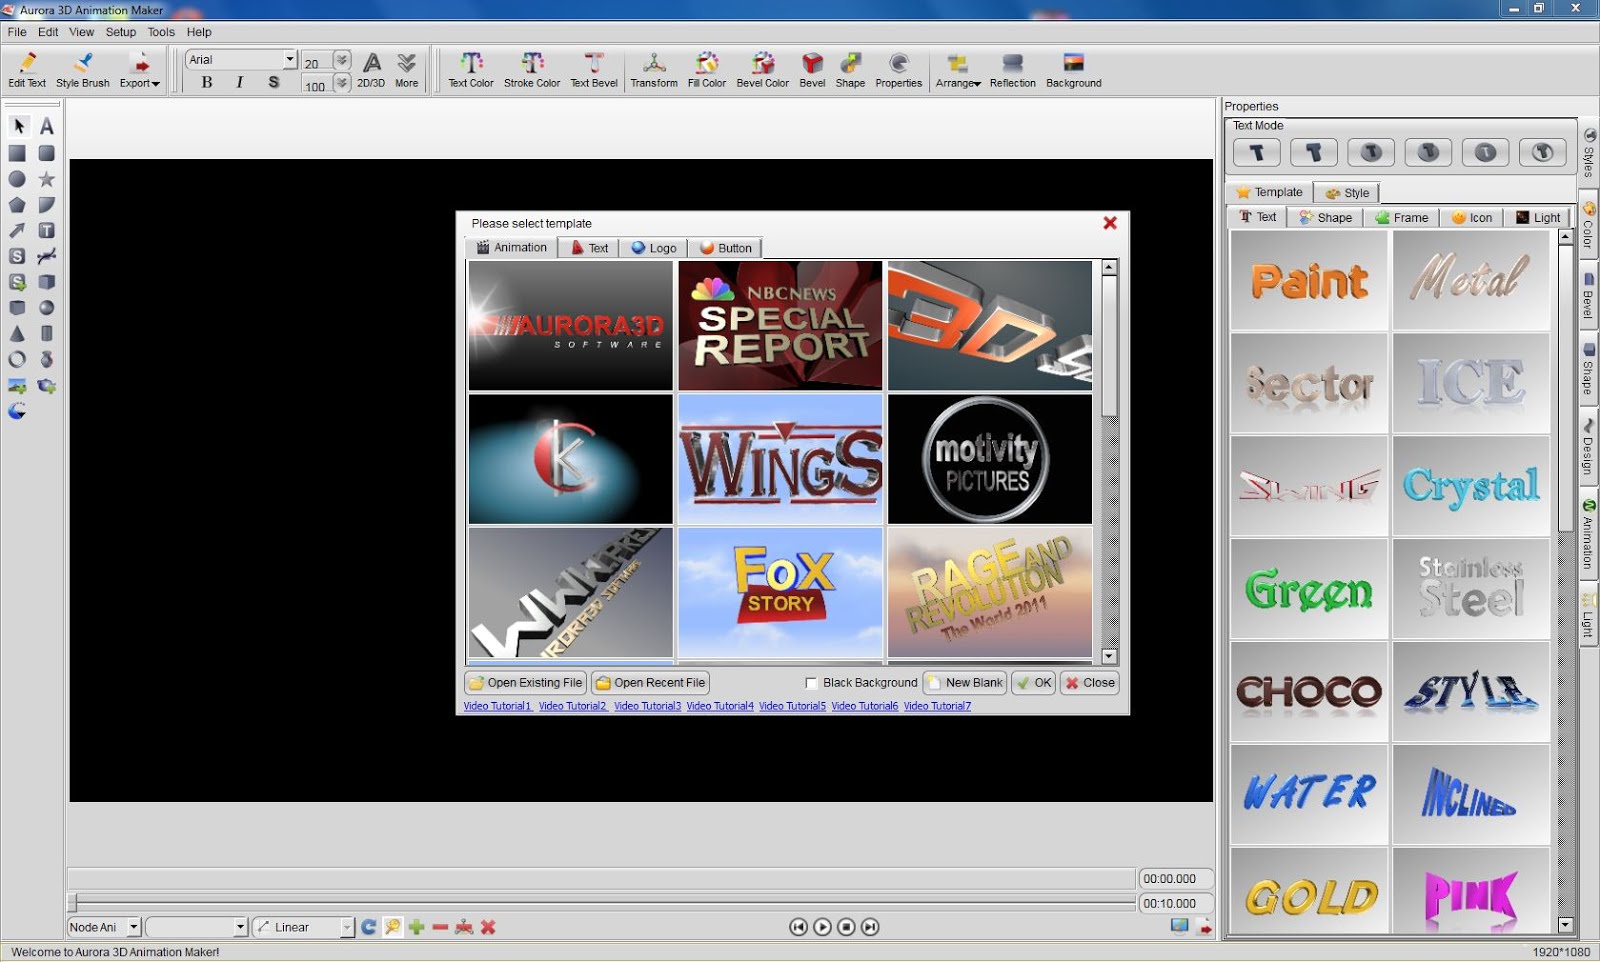1600x962 pixels.
Task: Click the New Blank button
Action: (x=964, y=683)
